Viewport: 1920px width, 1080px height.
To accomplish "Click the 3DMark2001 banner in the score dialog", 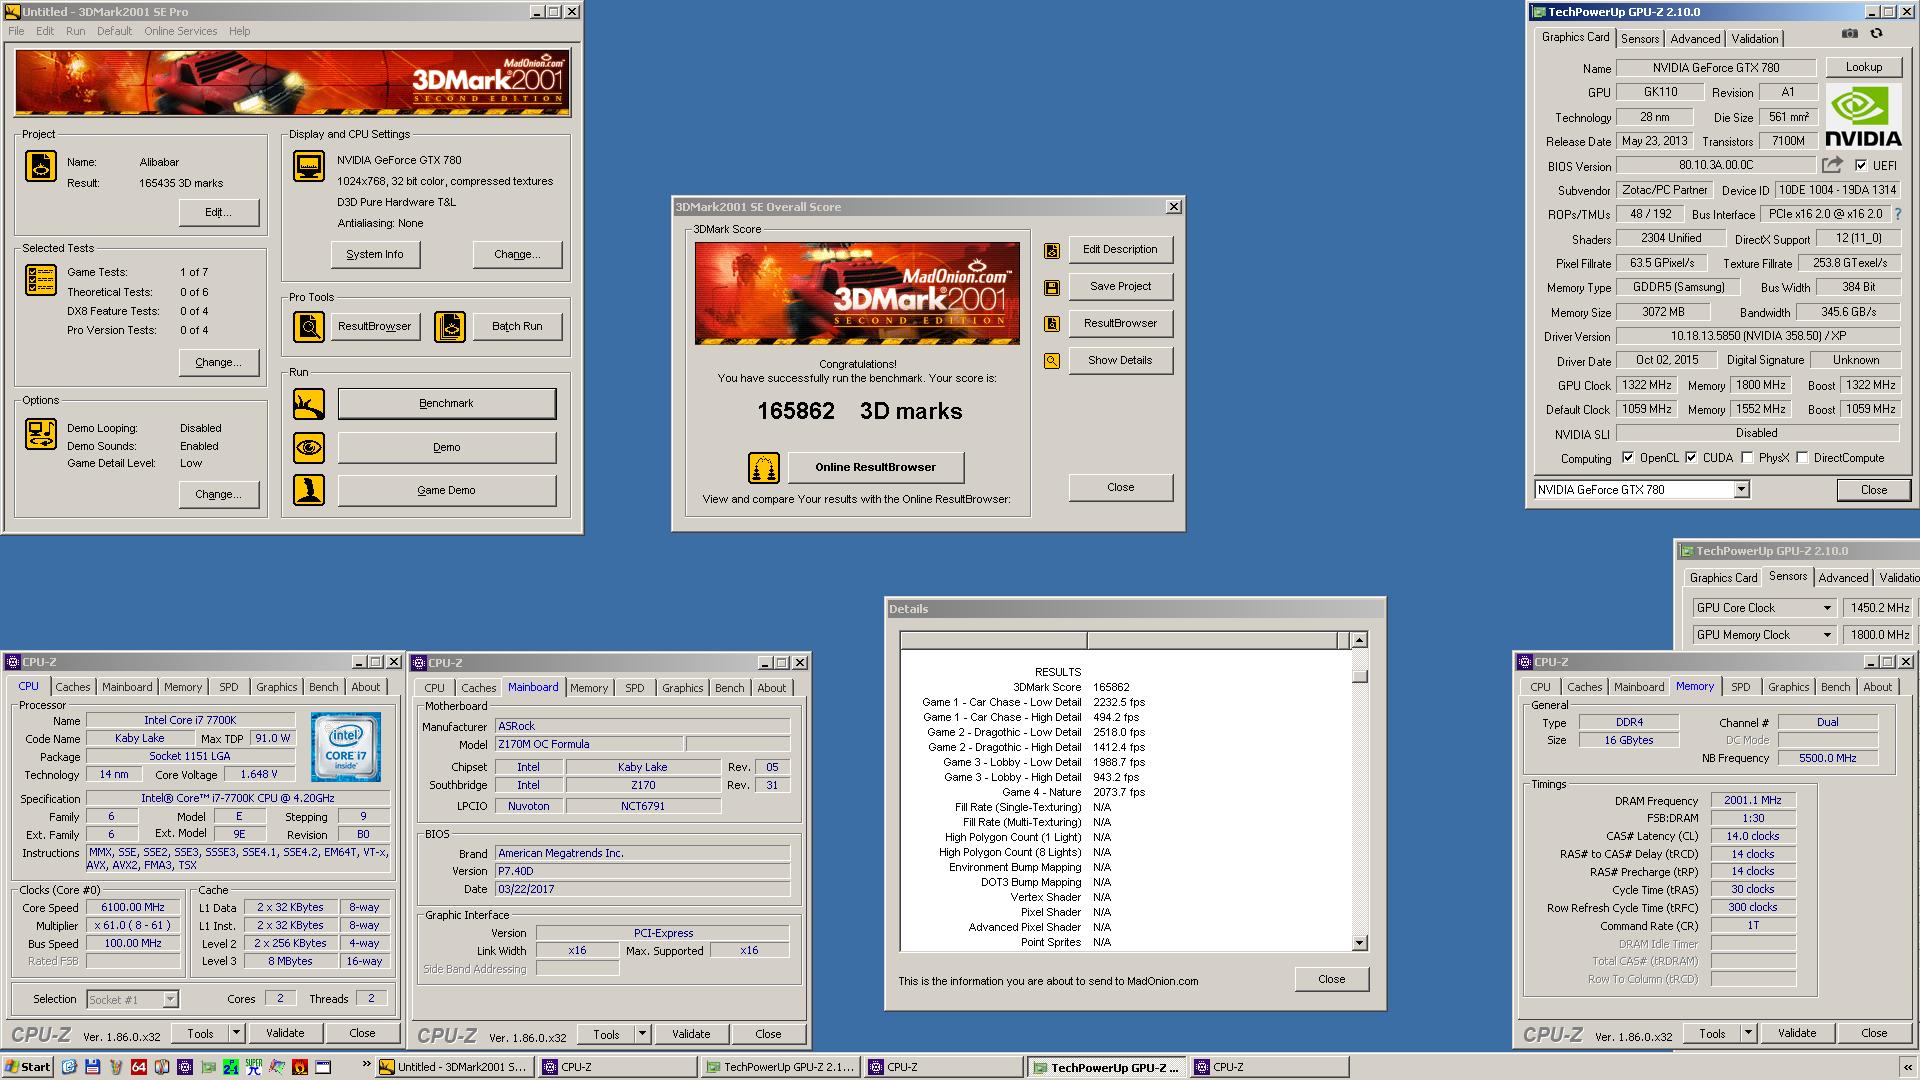I will [x=857, y=293].
